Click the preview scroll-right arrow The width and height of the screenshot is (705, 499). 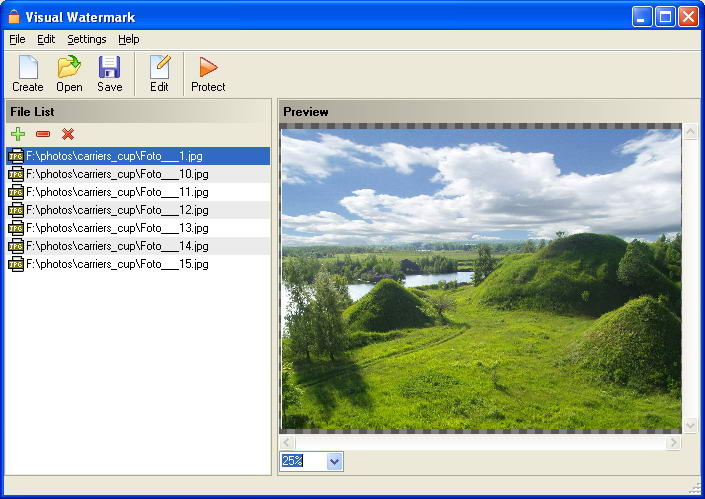pos(673,442)
